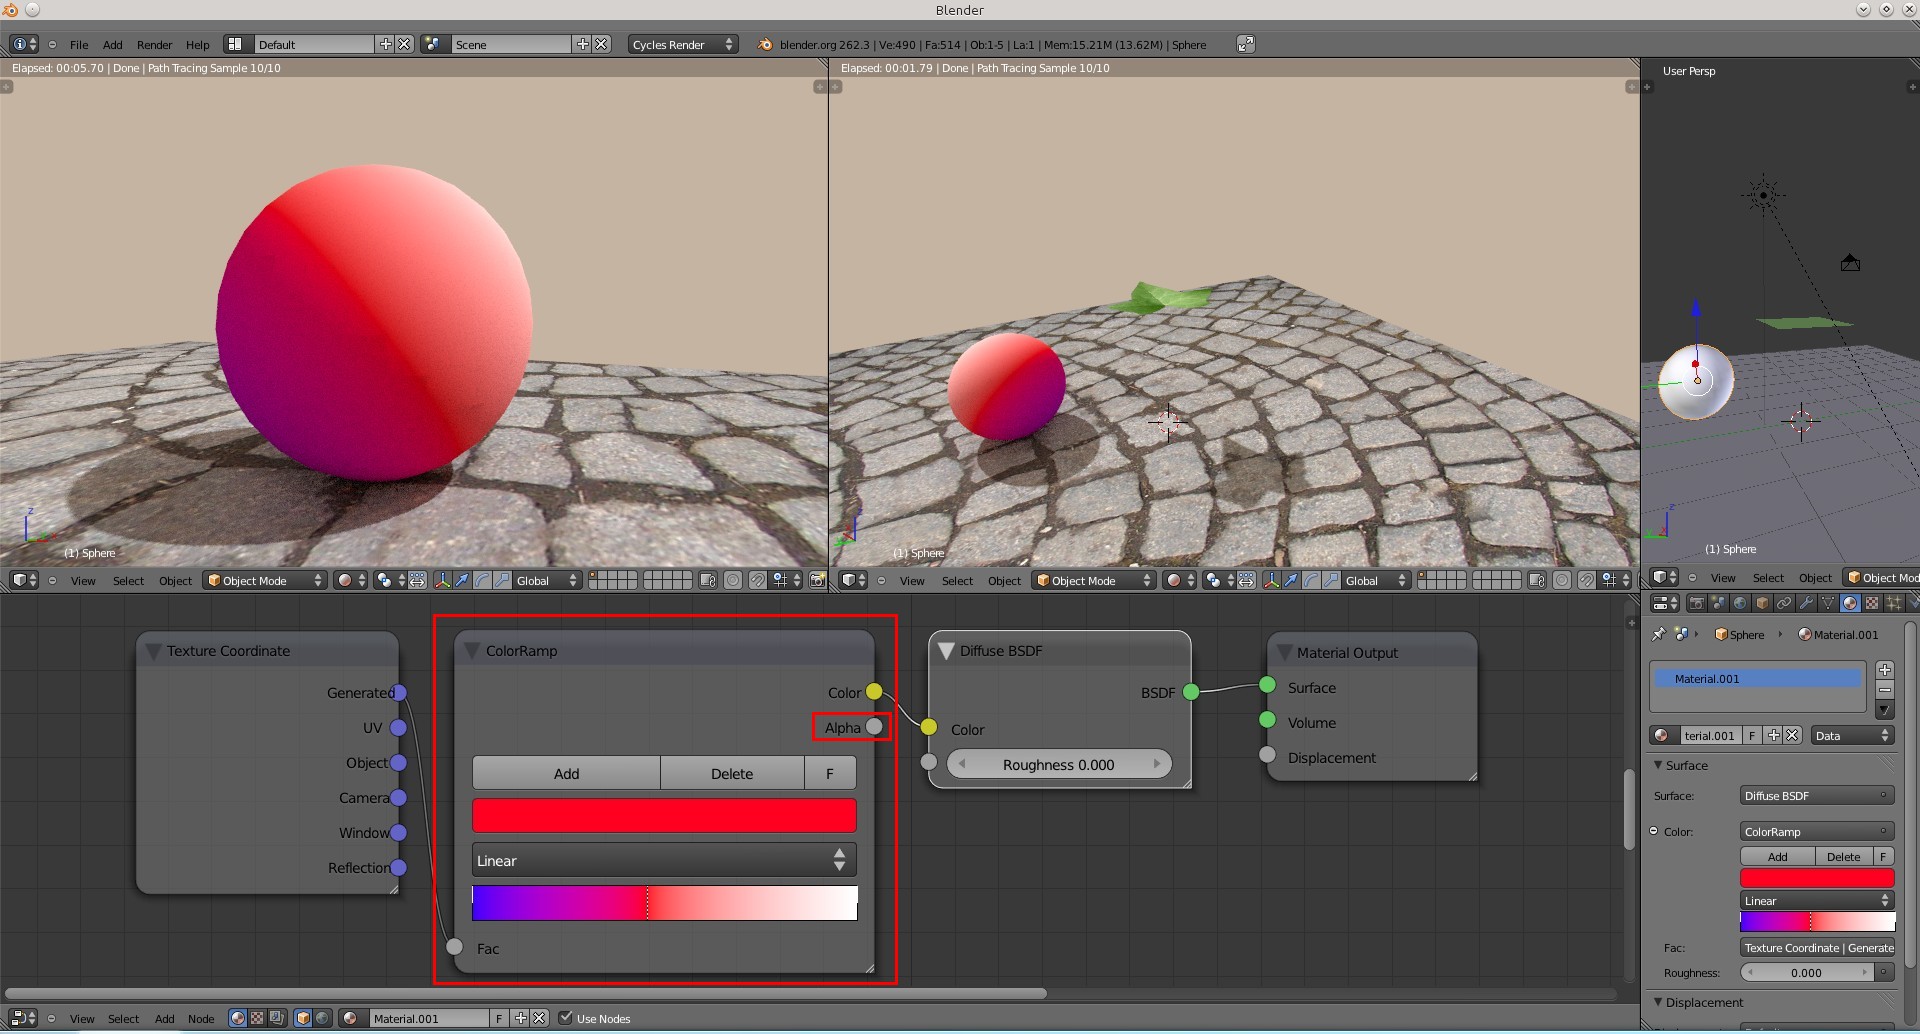The image size is (1920, 1034).
Task: Pin the properties context with pushpin
Action: 1659,634
